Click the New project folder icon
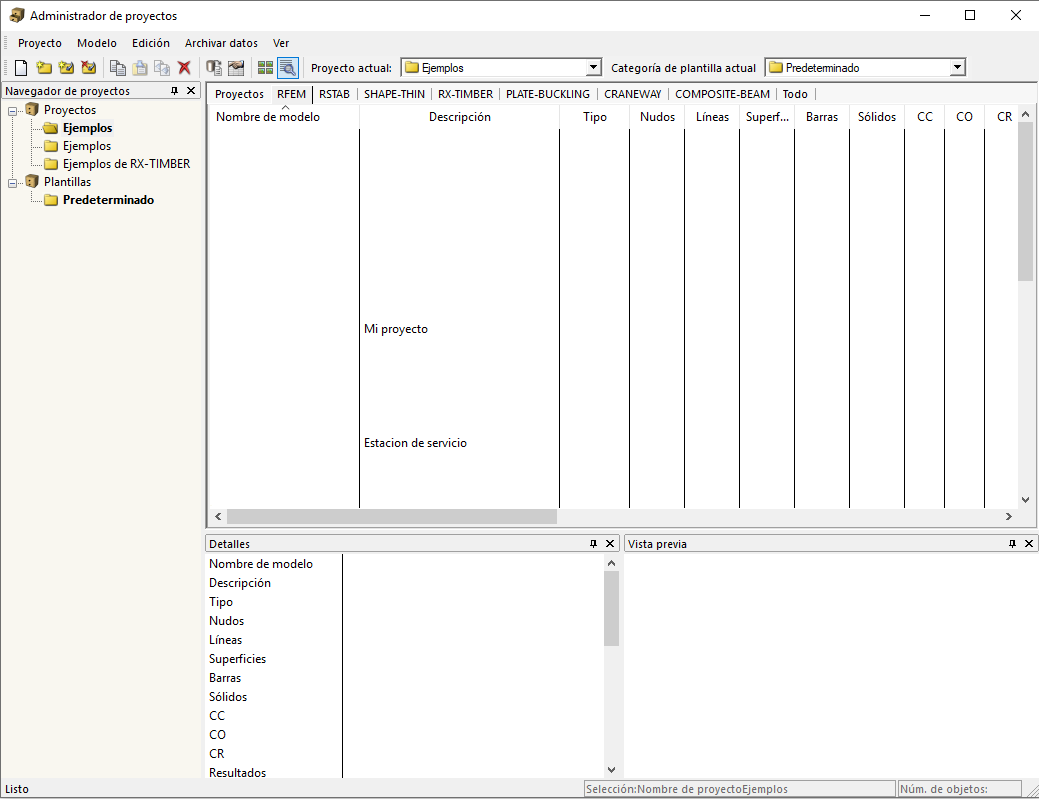The height and width of the screenshot is (799, 1039). [x=44, y=68]
